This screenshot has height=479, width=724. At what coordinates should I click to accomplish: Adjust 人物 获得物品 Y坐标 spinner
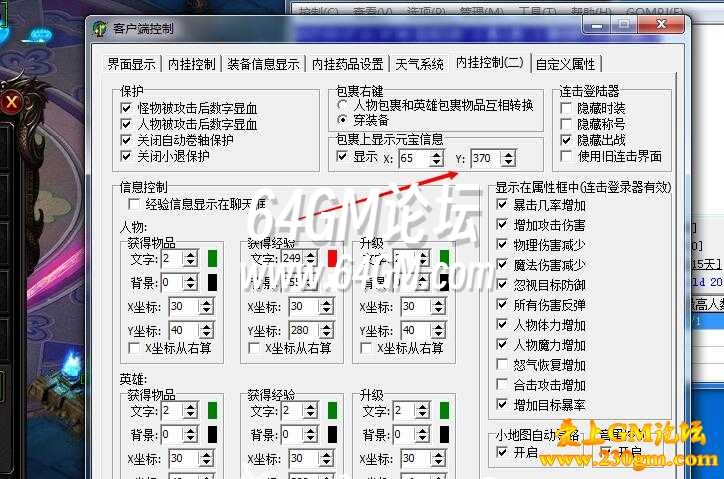tap(206, 330)
